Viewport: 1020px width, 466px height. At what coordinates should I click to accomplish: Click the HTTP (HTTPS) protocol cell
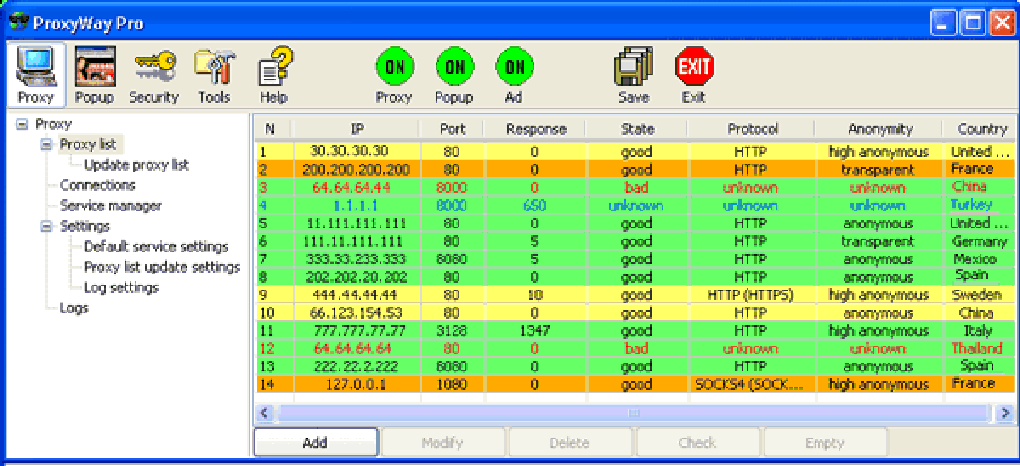click(751, 295)
